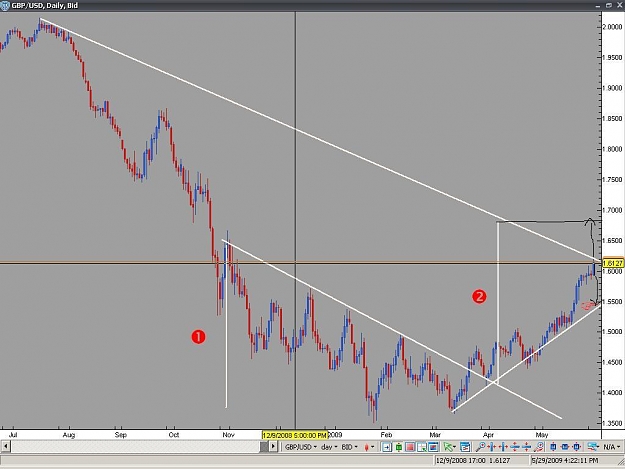Click the Feb label on time axis
Viewport: 625px width, 469px height.
tap(386, 435)
